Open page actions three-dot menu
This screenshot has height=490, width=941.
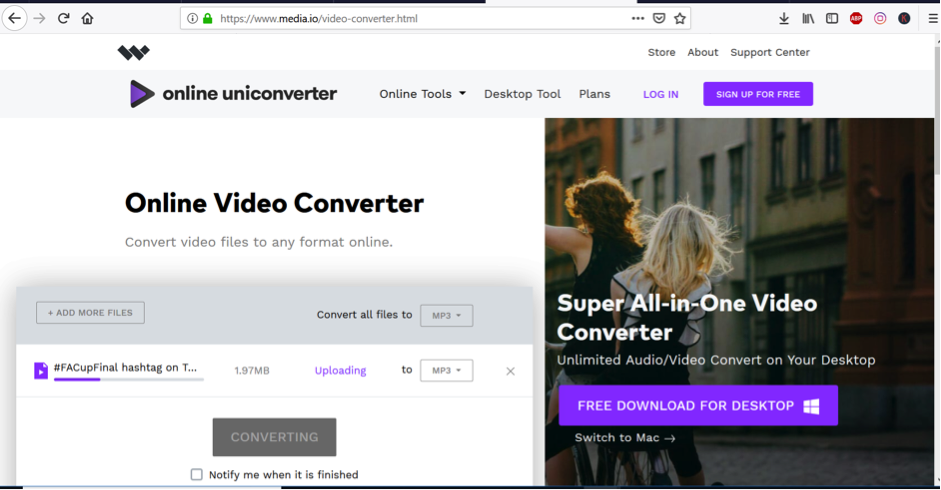(638, 19)
